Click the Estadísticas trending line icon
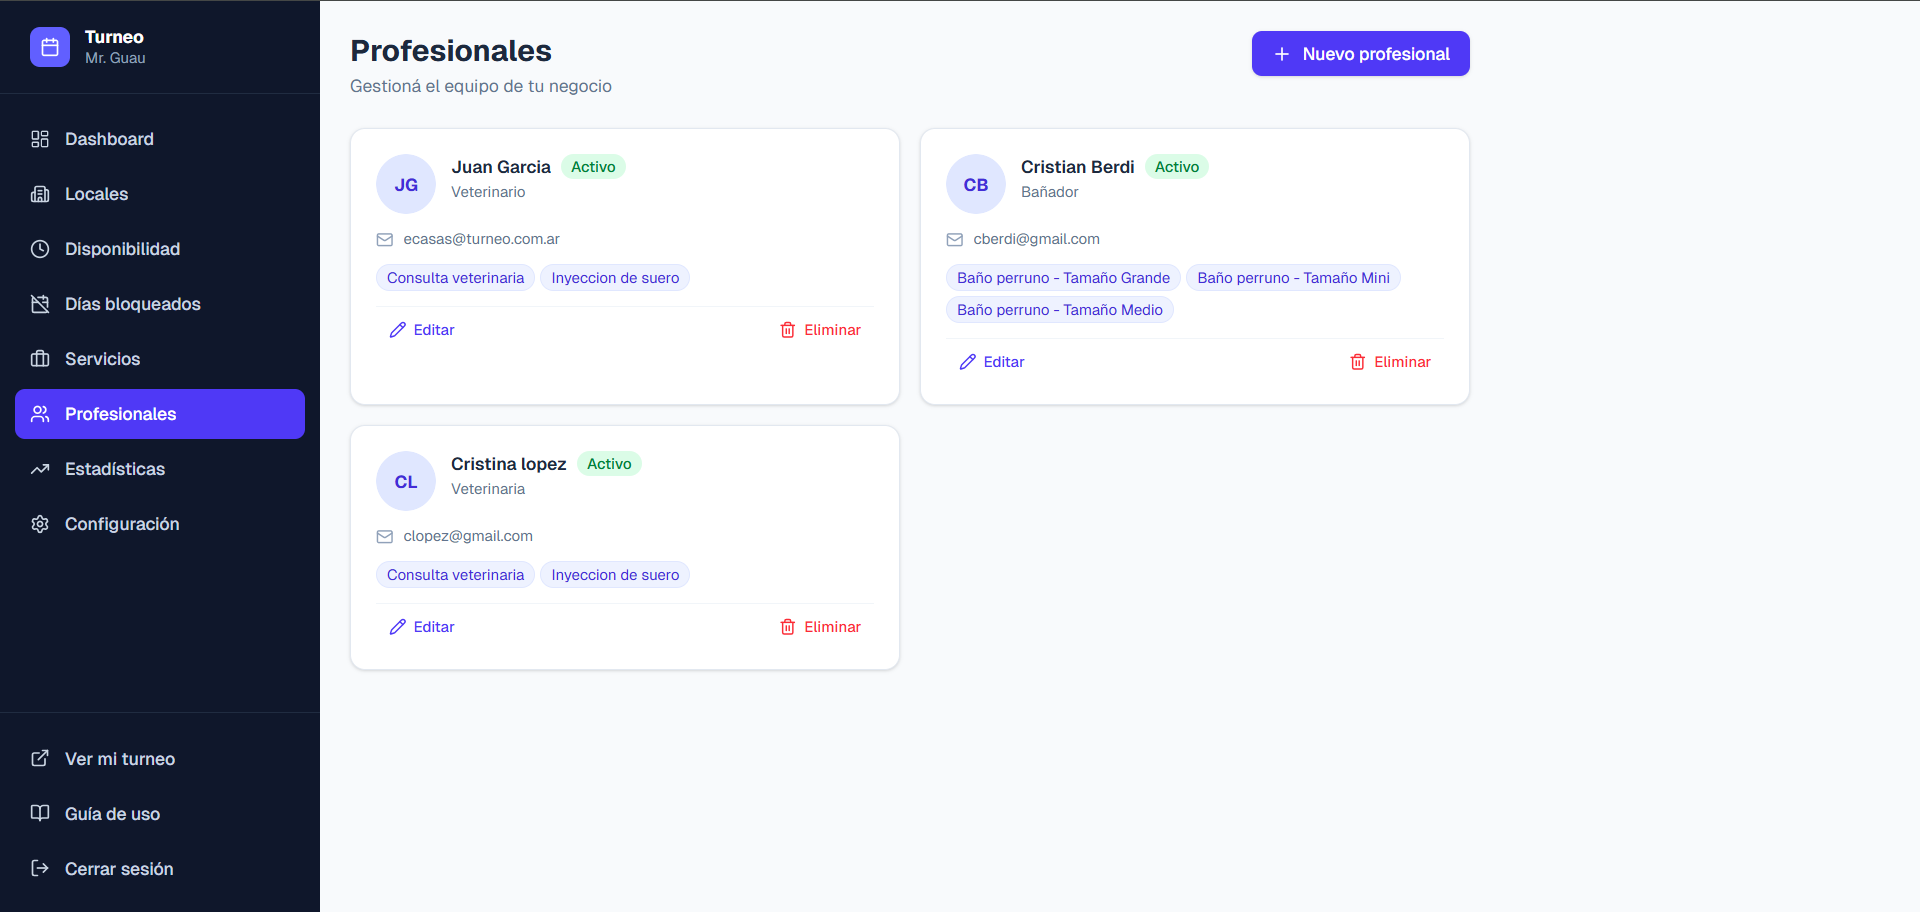 click(x=40, y=469)
